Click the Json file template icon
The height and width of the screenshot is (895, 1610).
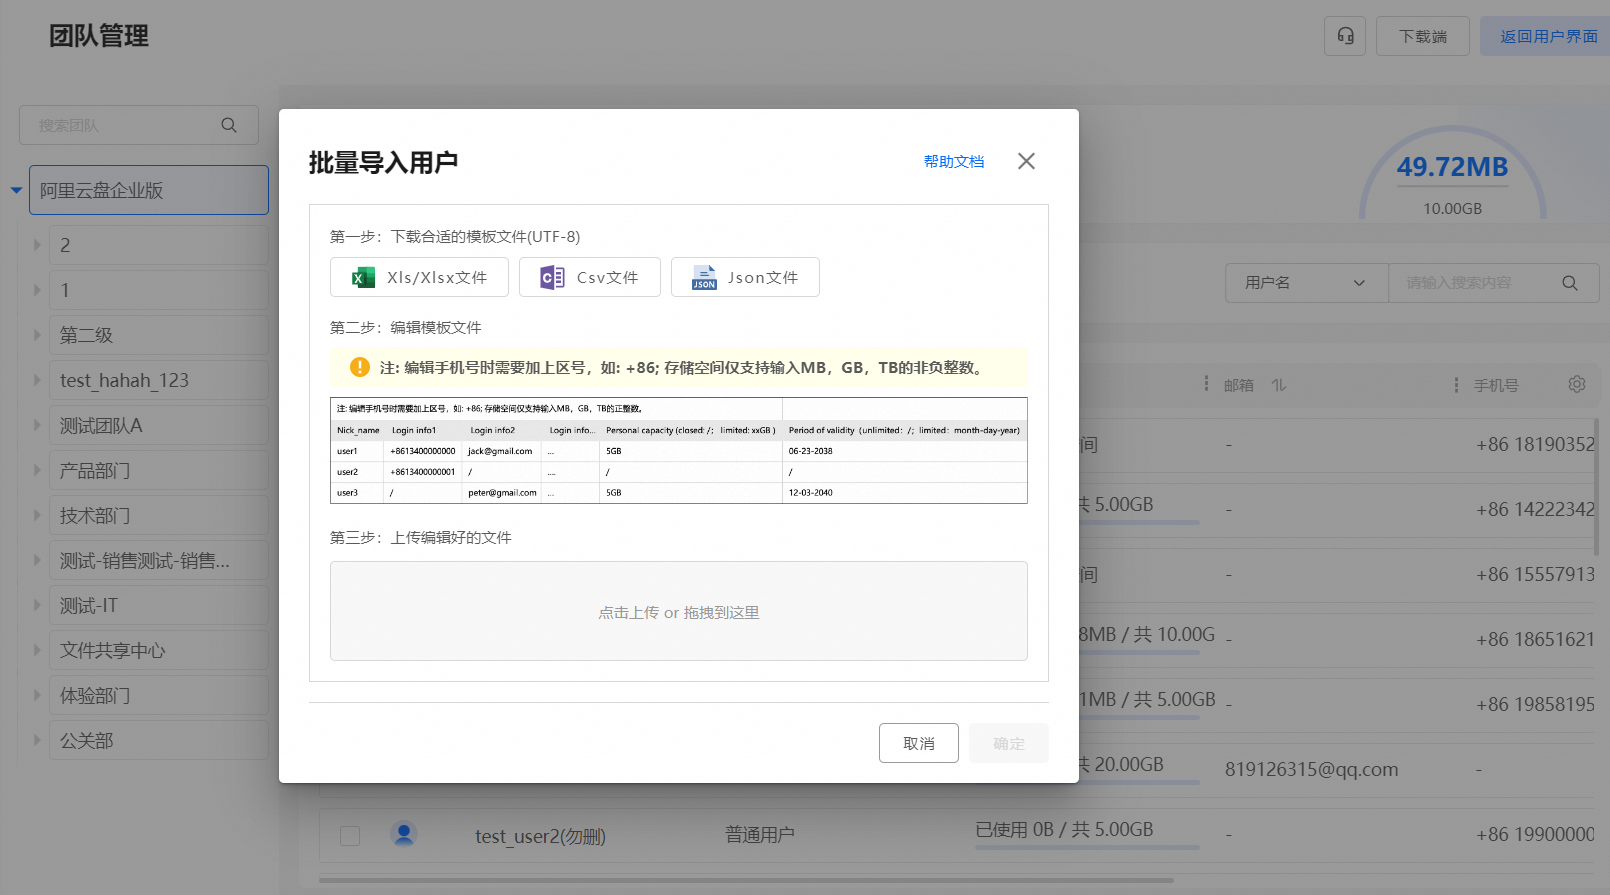[x=704, y=277]
